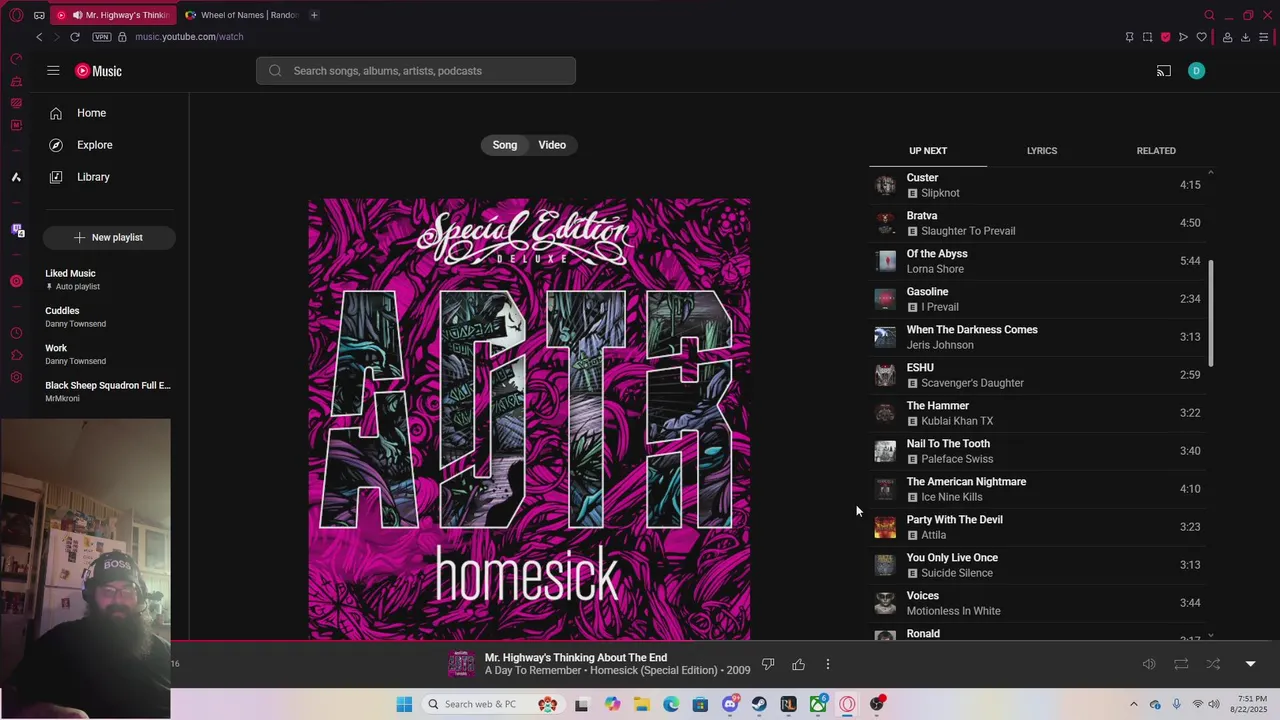Viewport: 1280px width, 720px height.
Task: Open the Library section in sidebar
Action: click(109, 177)
